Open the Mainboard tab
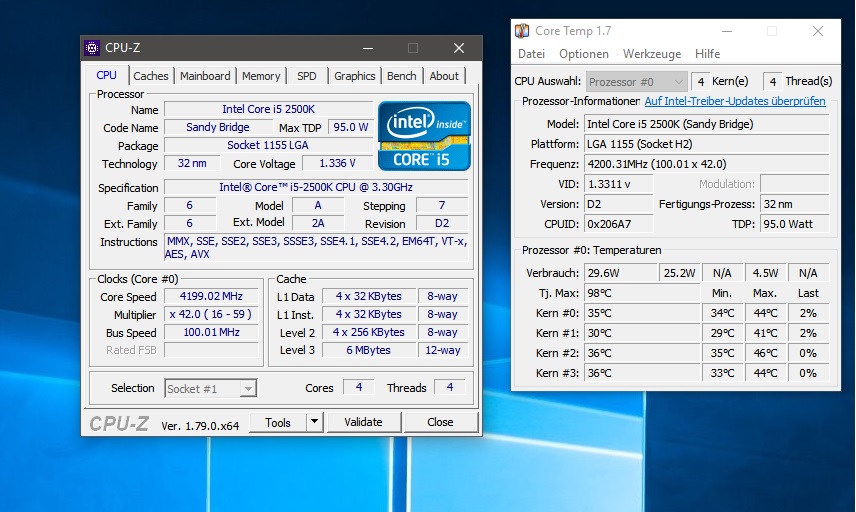856x512 pixels. coord(205,76)
